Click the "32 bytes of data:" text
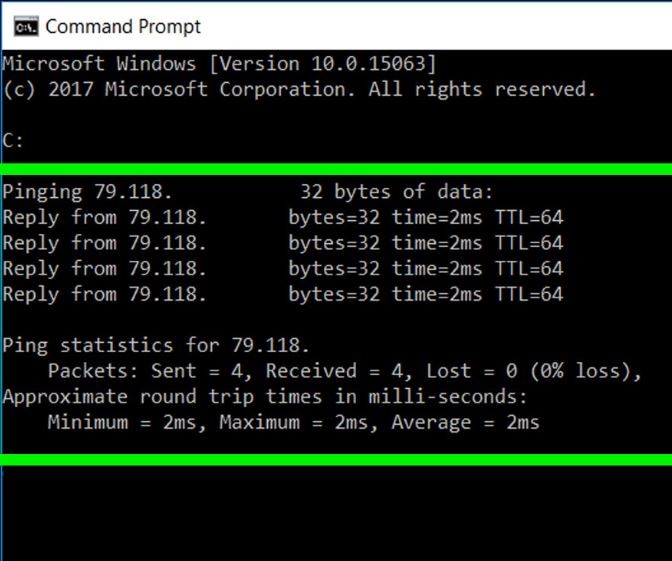 (x=396, y=191)
